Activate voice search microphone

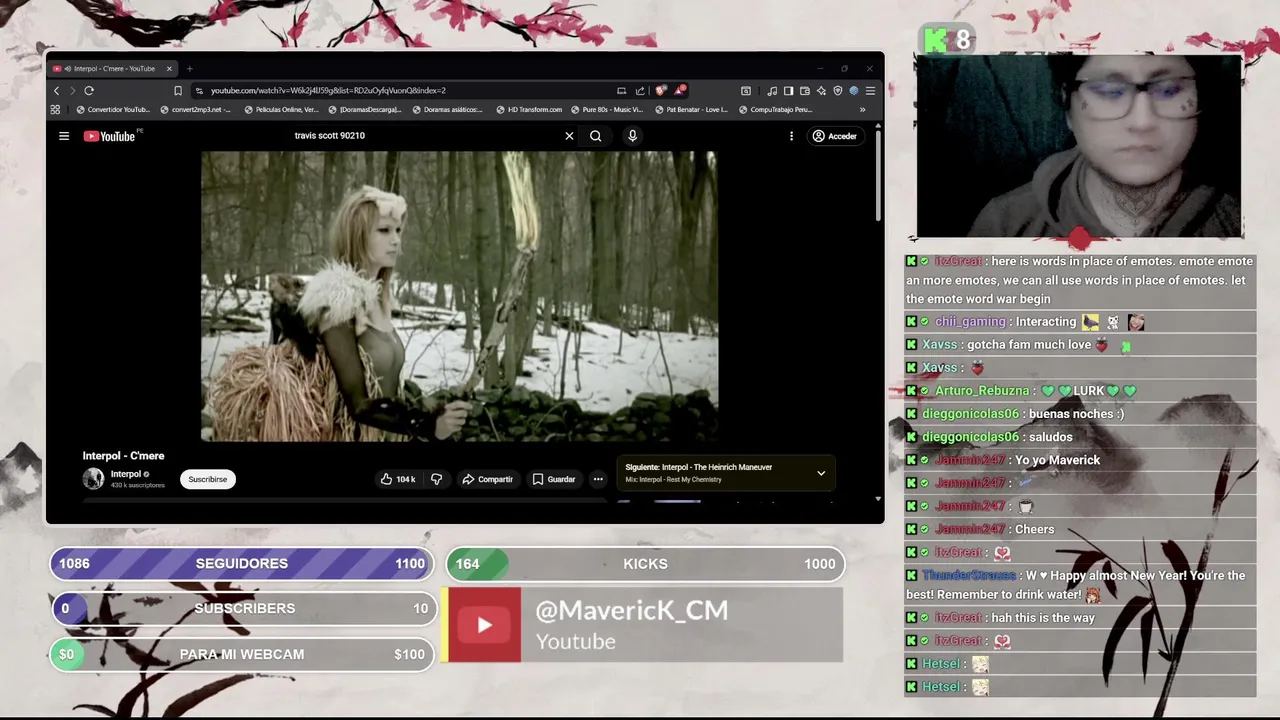632,136
